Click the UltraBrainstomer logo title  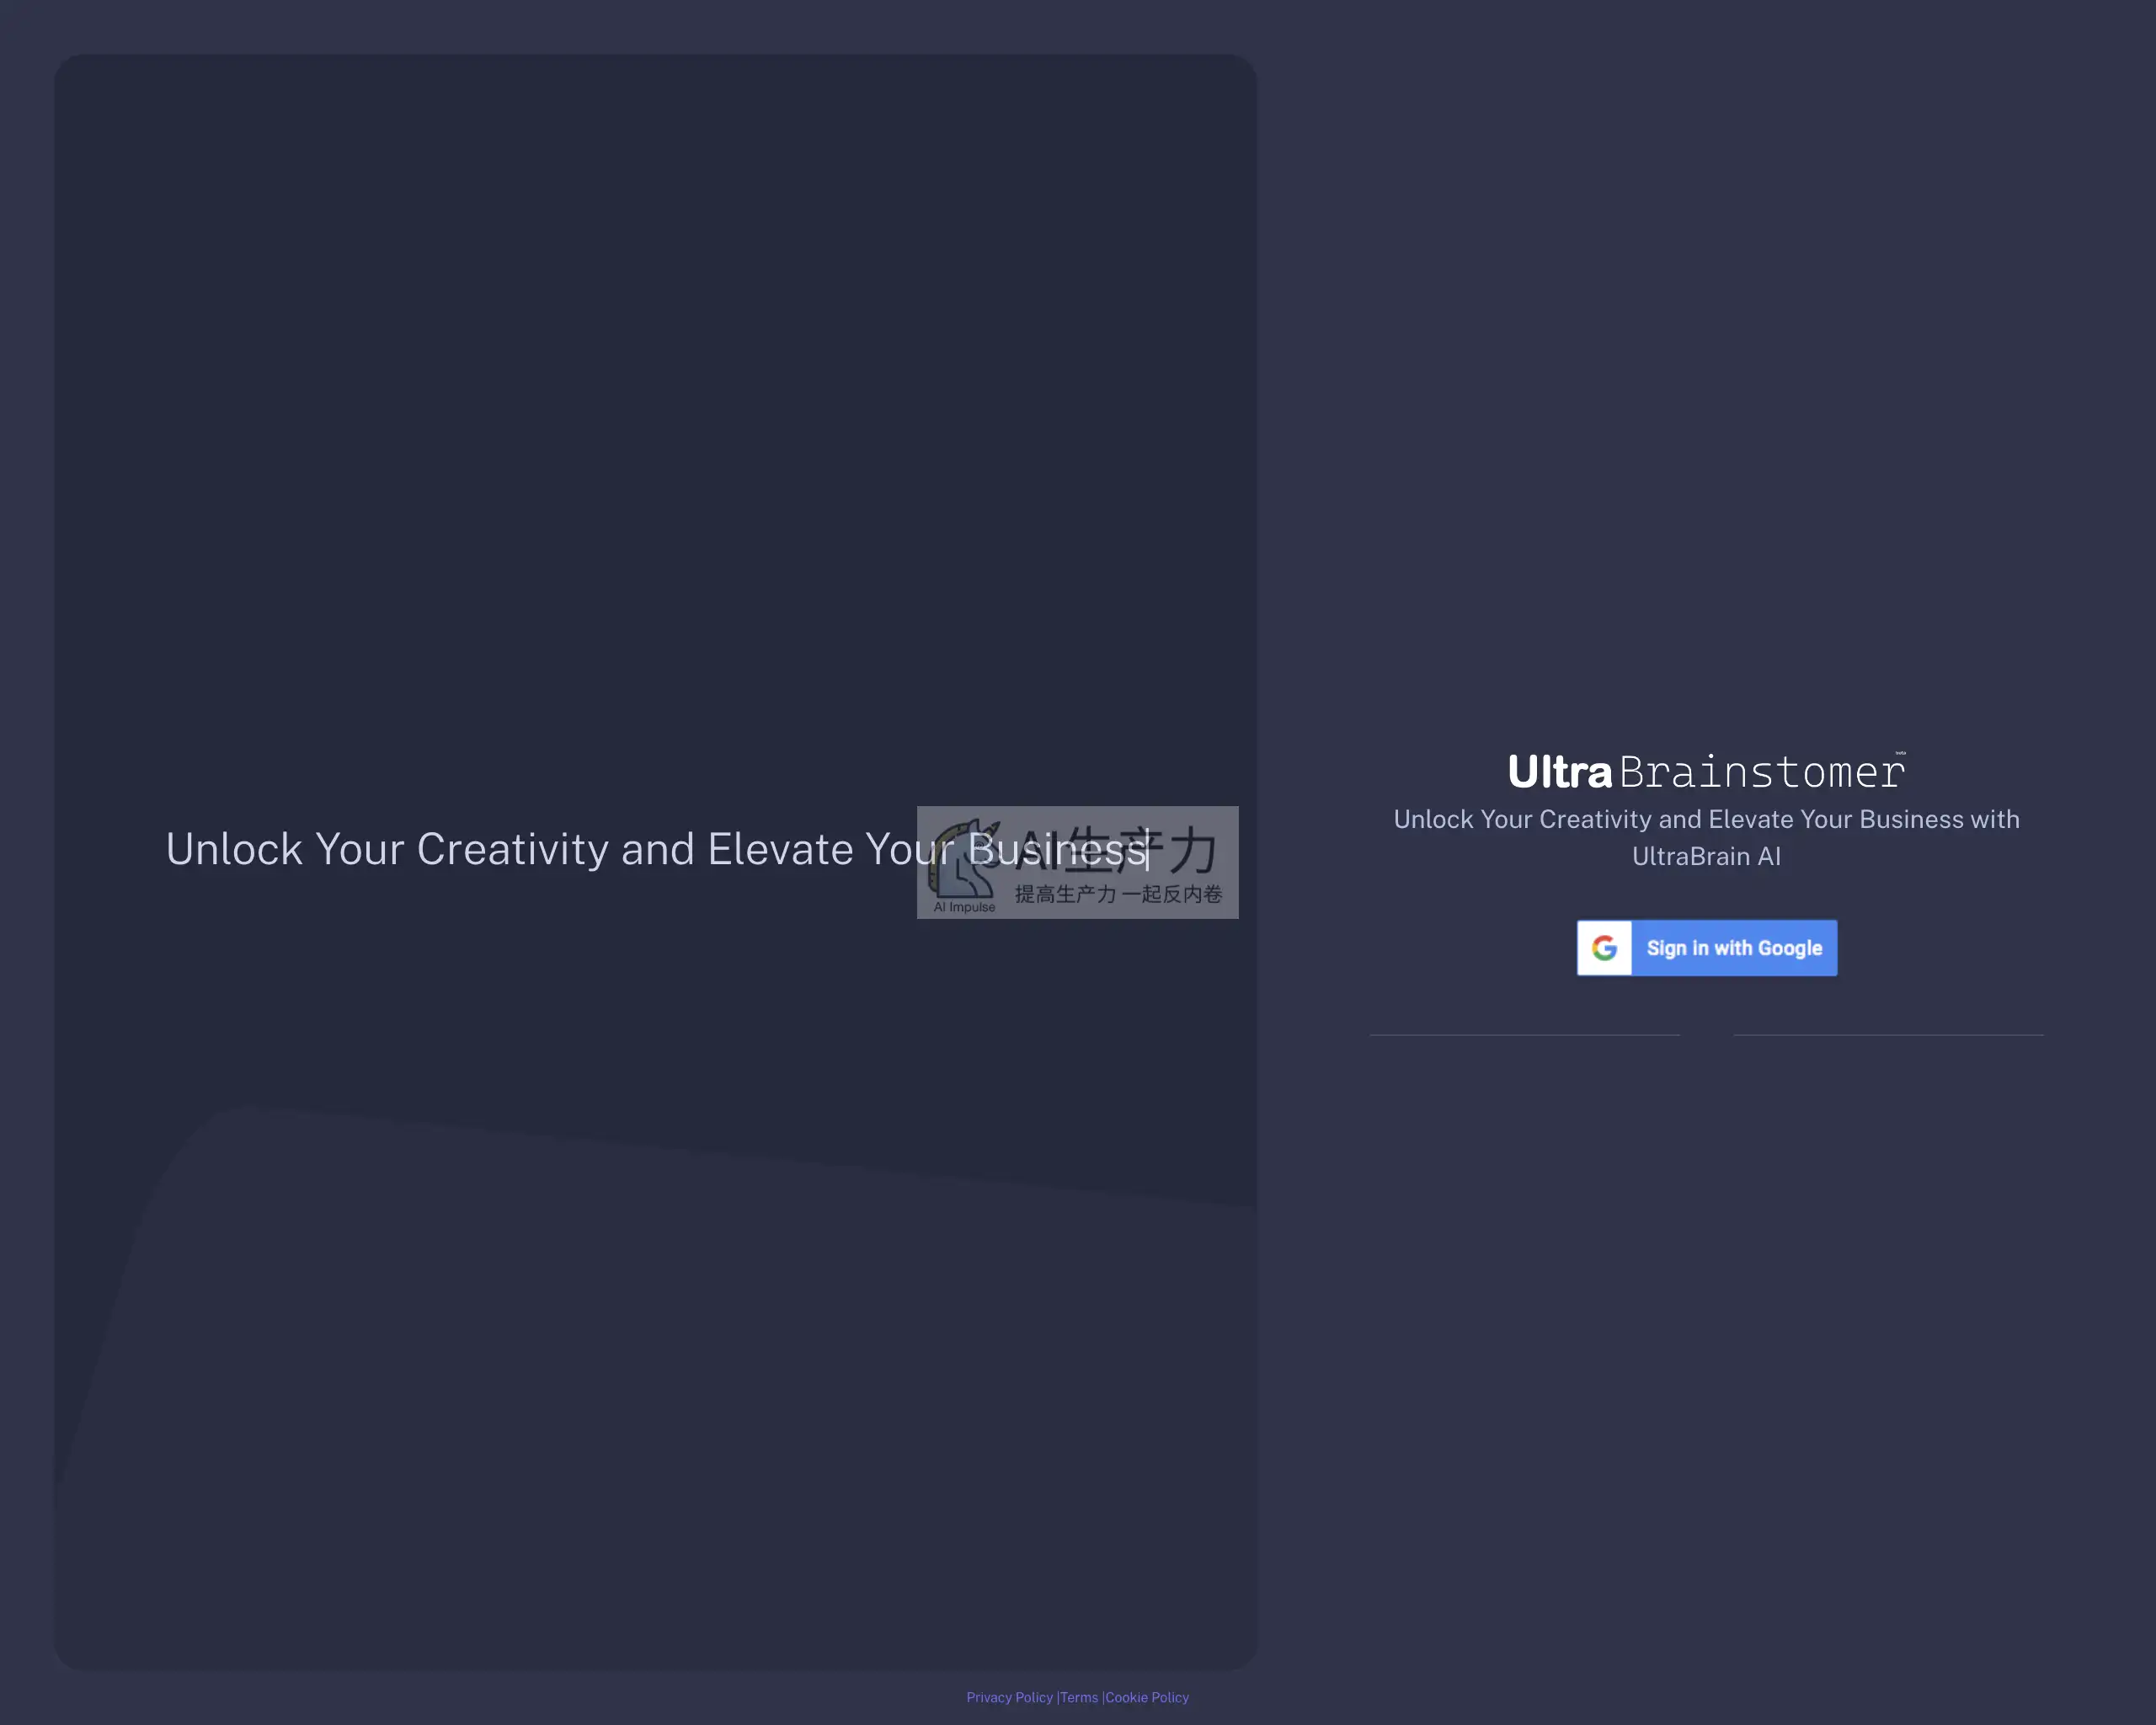coord(1706,771)
